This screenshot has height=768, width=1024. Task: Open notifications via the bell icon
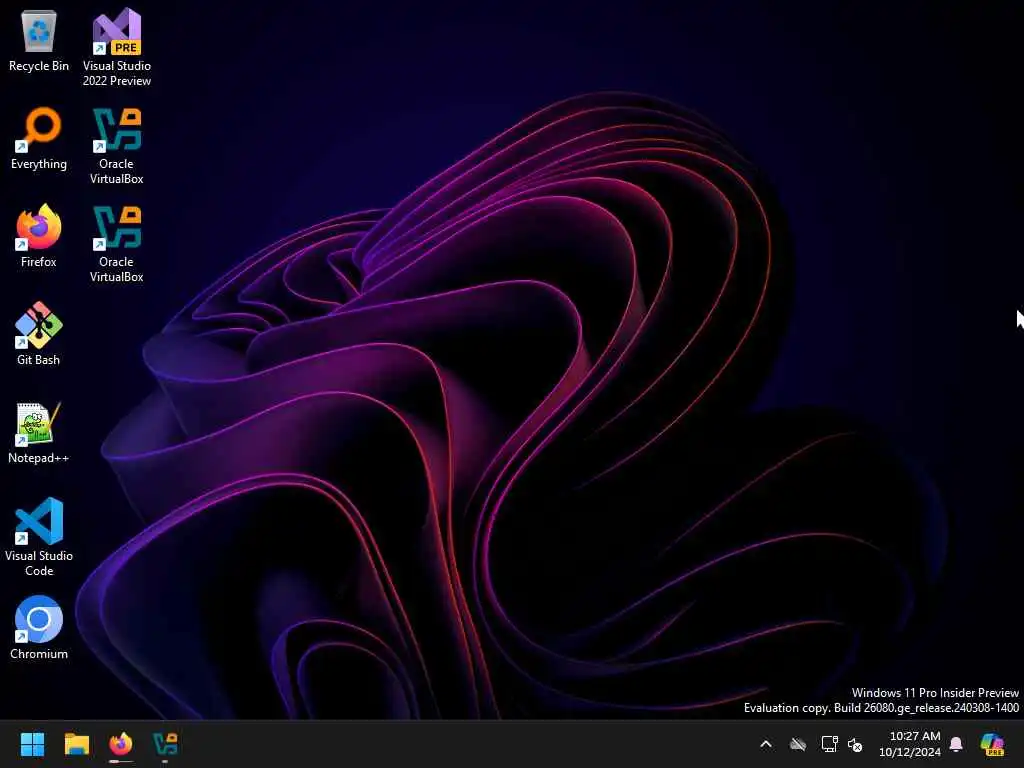[x=956, y=744]
